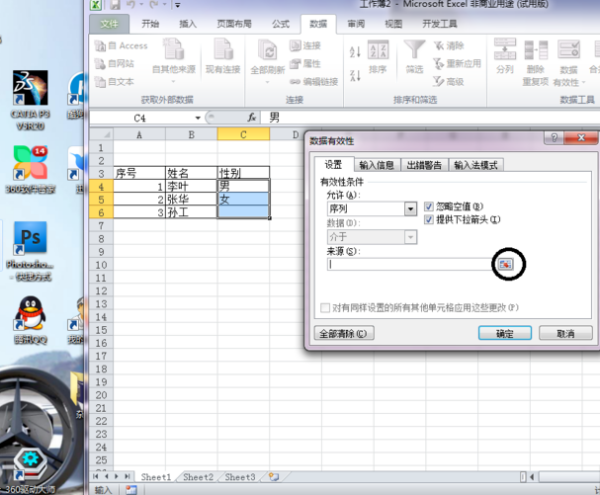Open the File (文件) tab

click(x=109, y=24)
